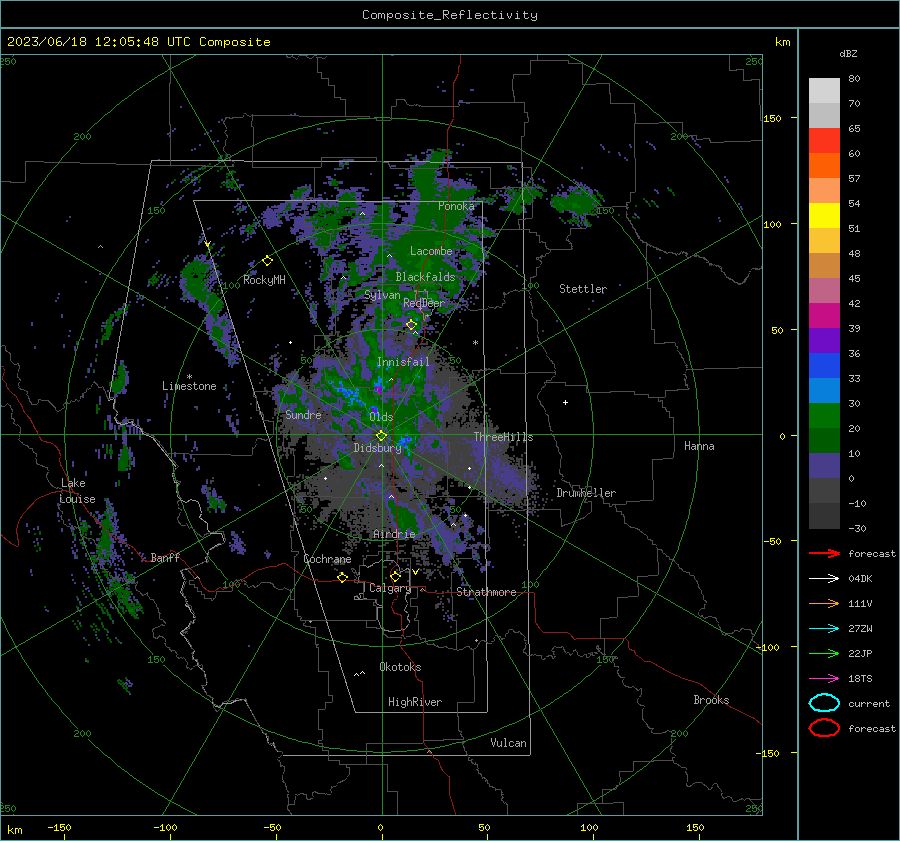This screenshot has height=841, width=900.
Task: Click the cyan current ellipse symbol
Action: (x=824, y=703)
